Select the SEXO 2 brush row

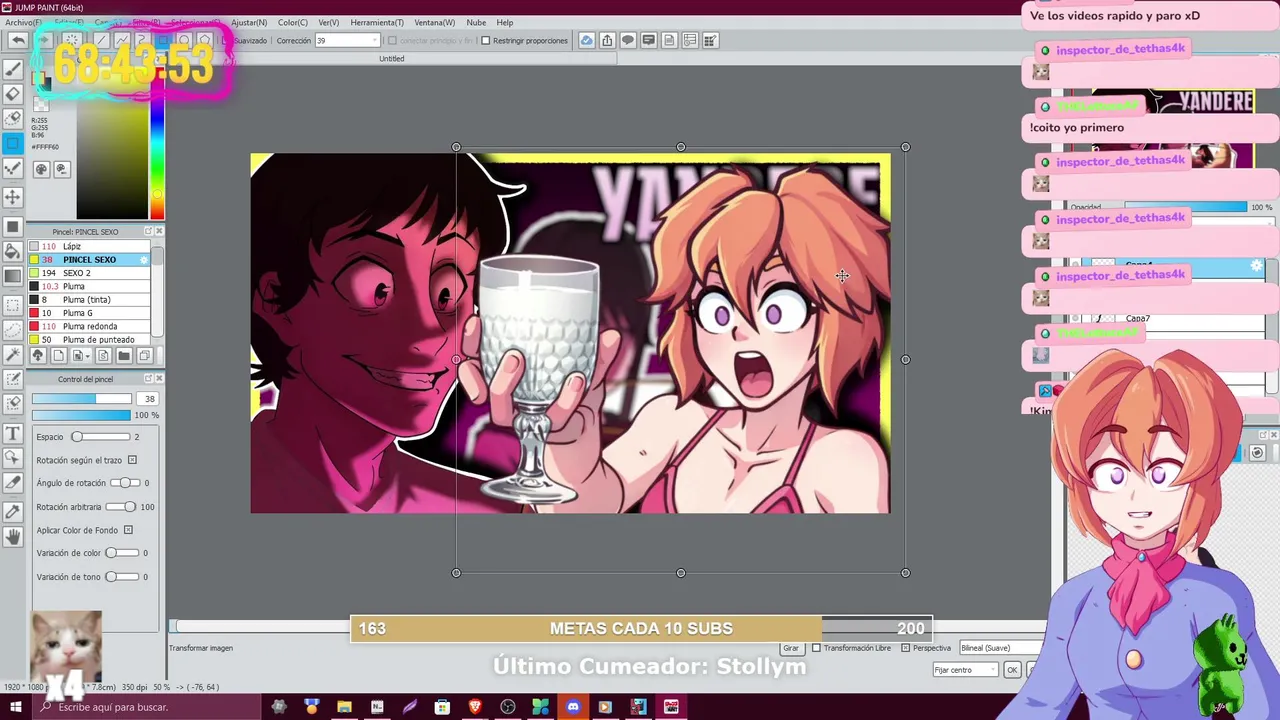89,273
